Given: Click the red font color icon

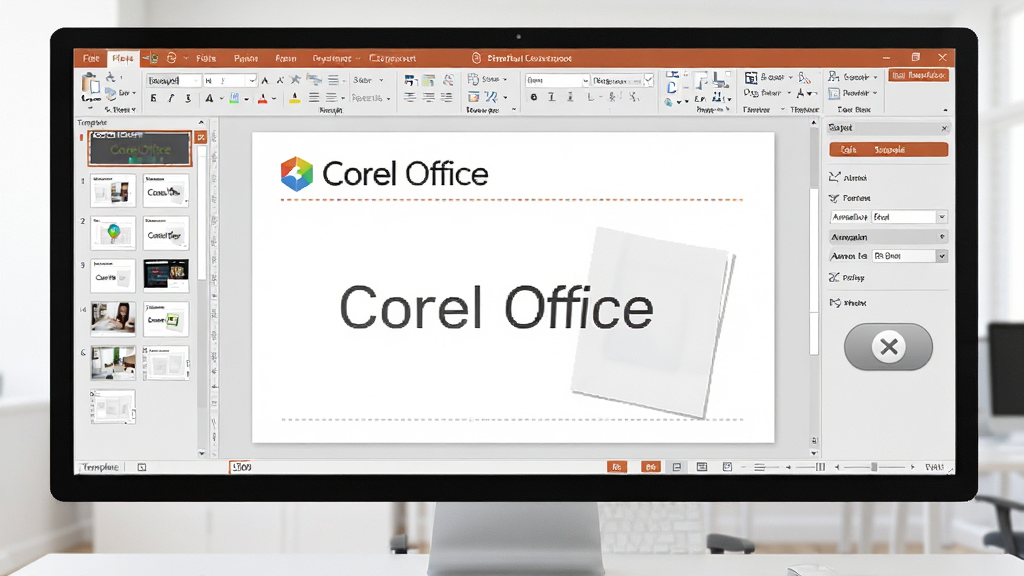Looking at the screenshot, I should pos(263,99).
